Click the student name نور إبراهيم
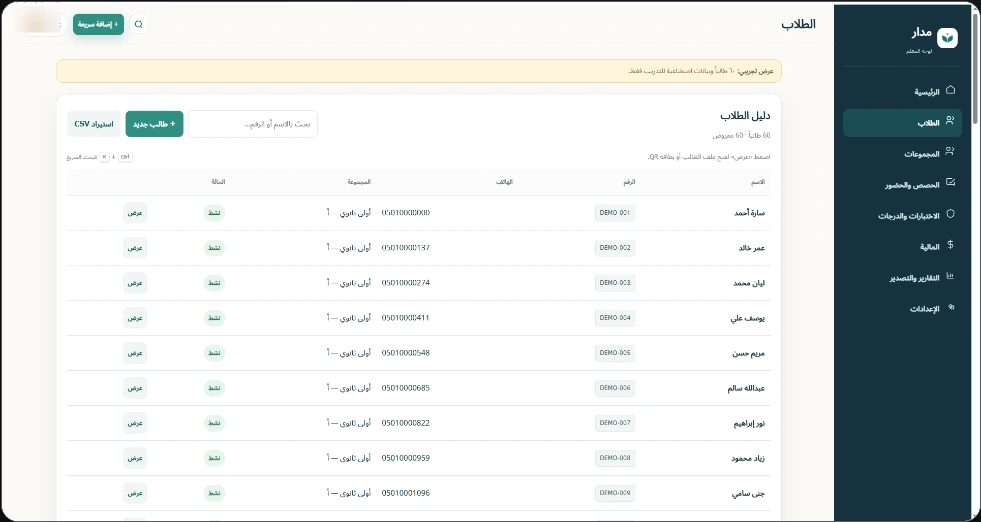 (x=749, y=423)
